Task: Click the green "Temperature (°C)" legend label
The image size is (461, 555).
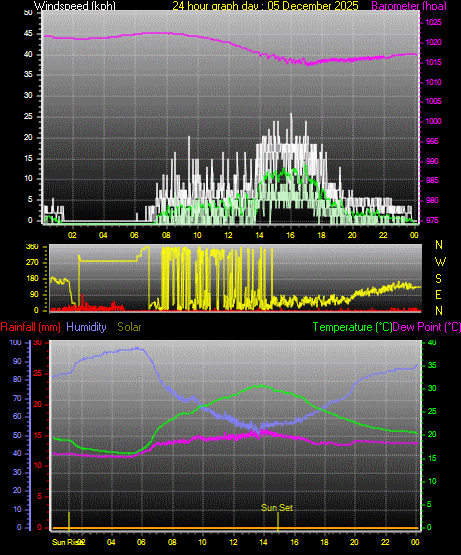Action: click(352, 327)
